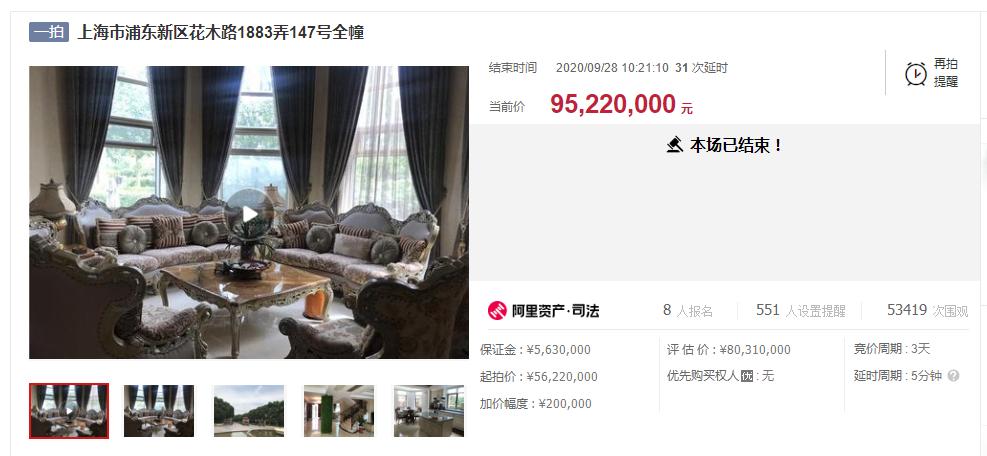Image resolution: width=987 pixels, height=456 pixels.
Task: Select the staircase hallway thumbnail
Action: (339, 411)
